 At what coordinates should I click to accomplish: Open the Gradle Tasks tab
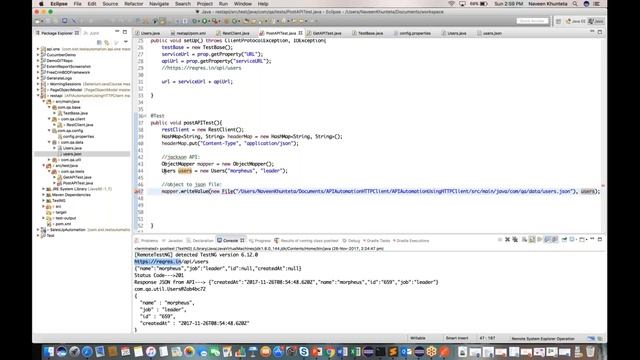376,241
